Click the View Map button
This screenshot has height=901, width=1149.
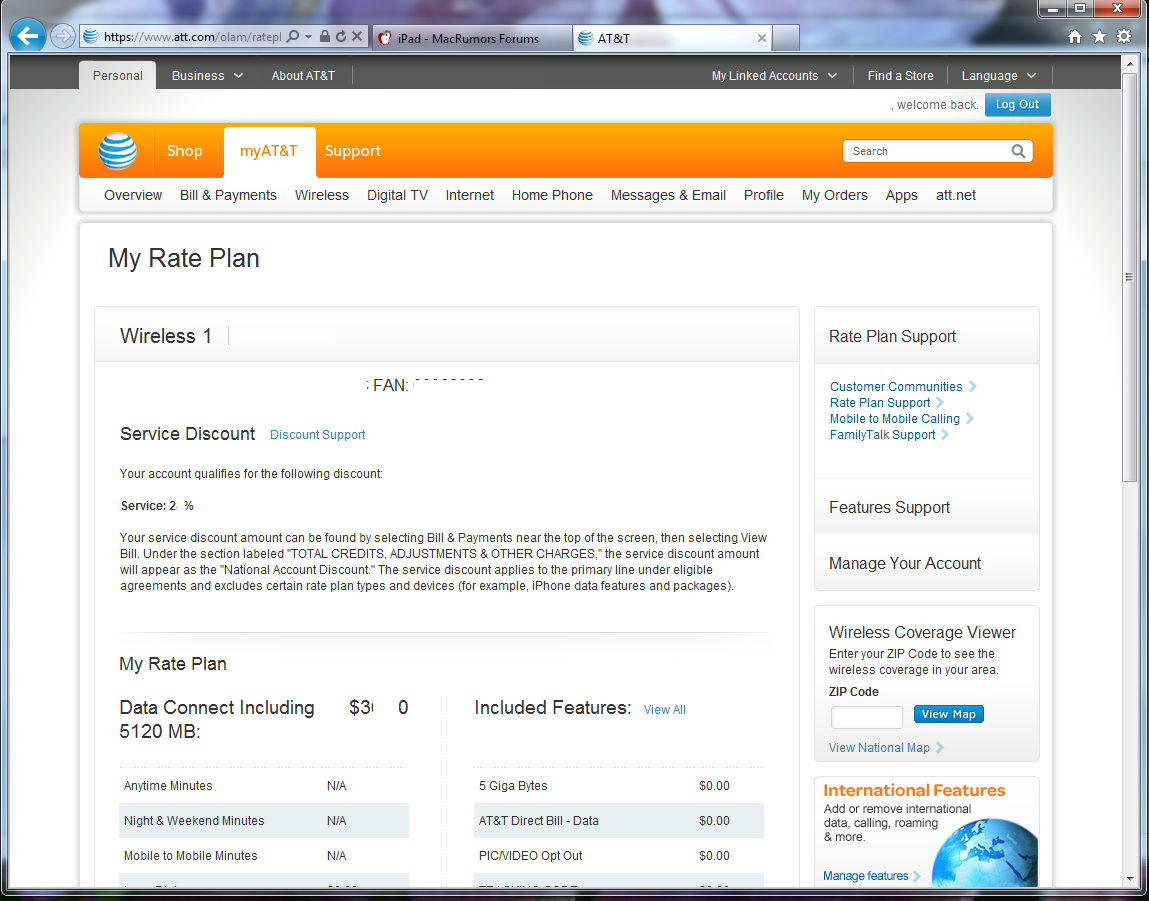(x=948, y=713)
